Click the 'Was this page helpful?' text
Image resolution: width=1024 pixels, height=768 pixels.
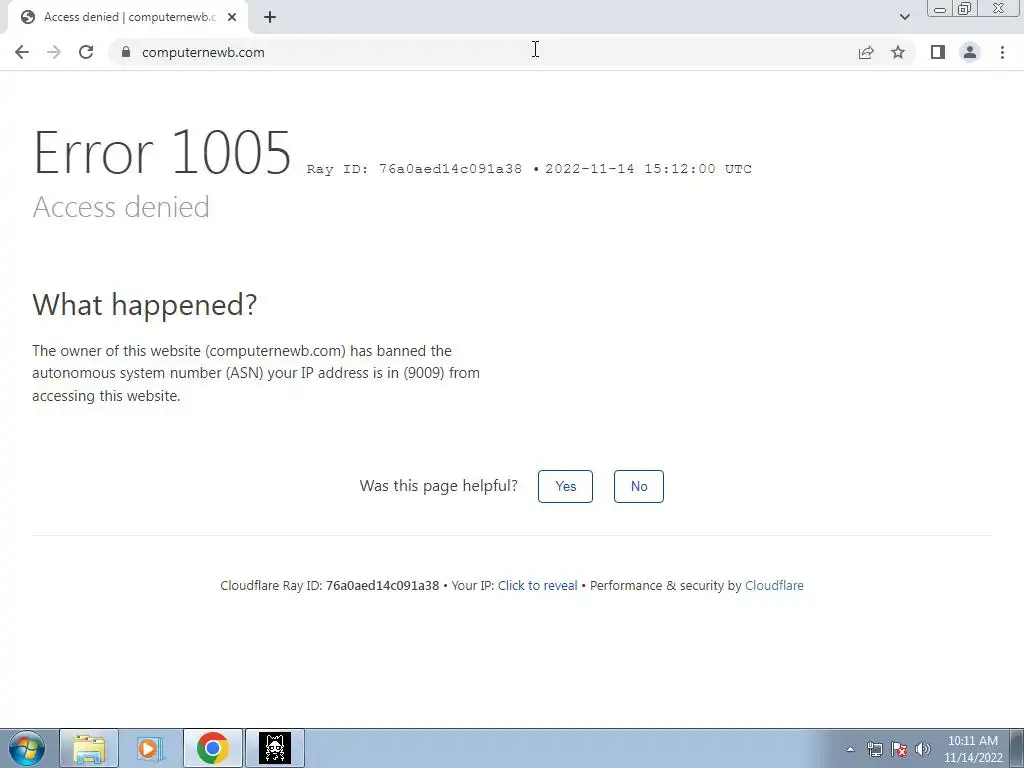pos(438,486)
